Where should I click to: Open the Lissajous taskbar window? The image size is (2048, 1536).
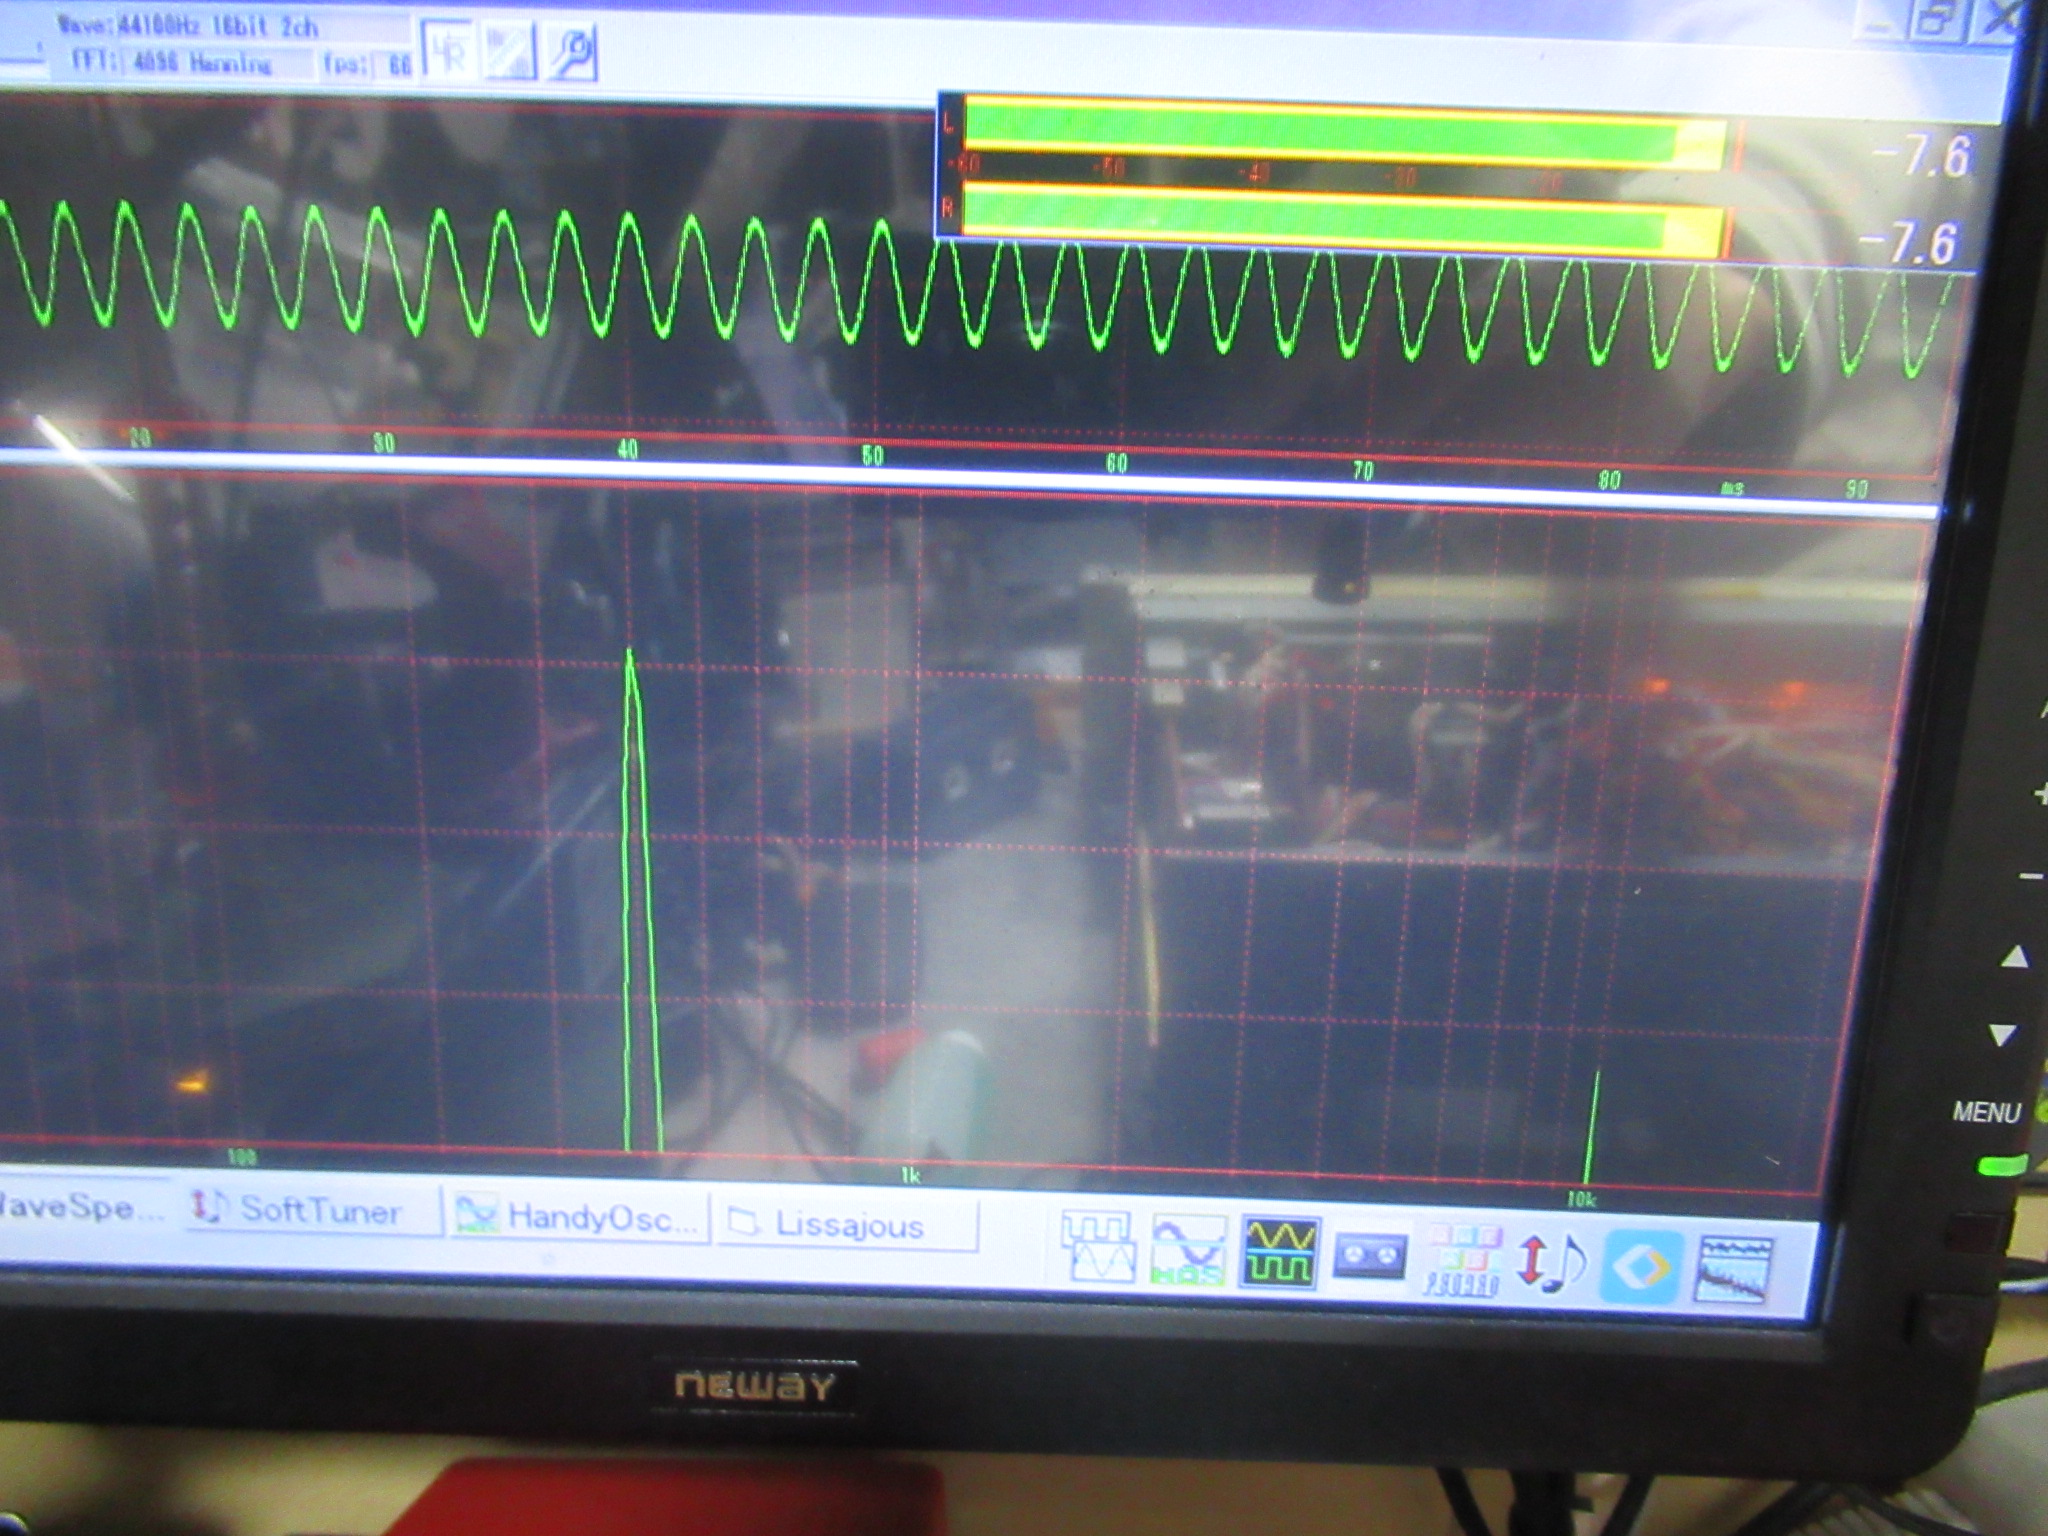point(845,1225)
